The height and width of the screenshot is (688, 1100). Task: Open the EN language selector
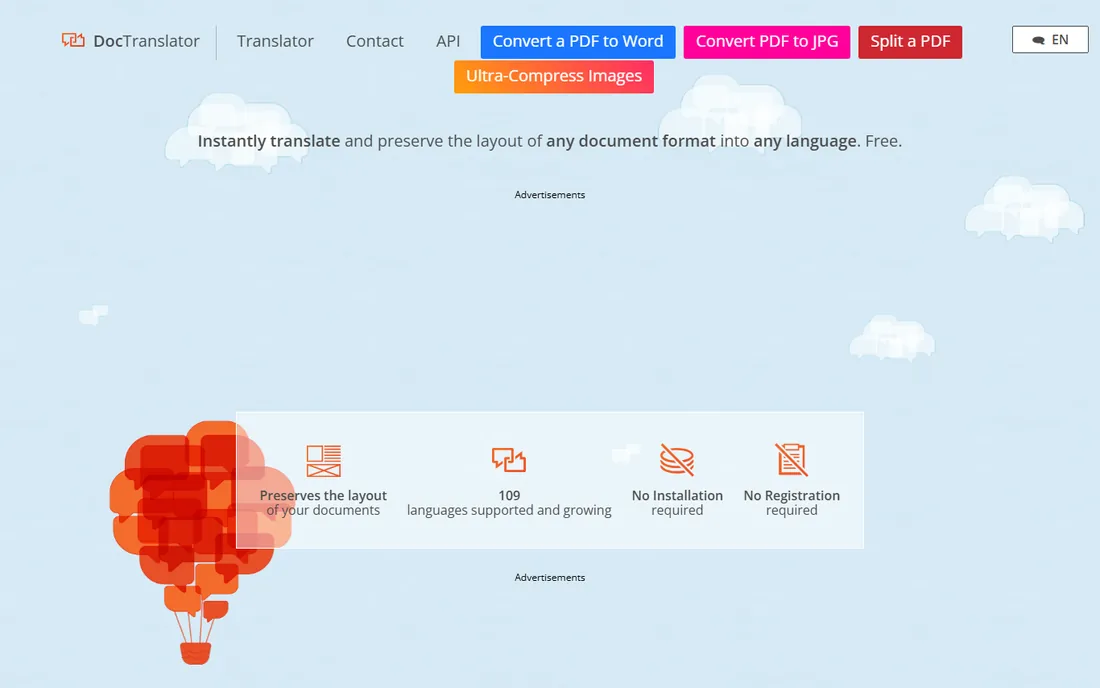pyautogui.click(x=1050, y=40)
